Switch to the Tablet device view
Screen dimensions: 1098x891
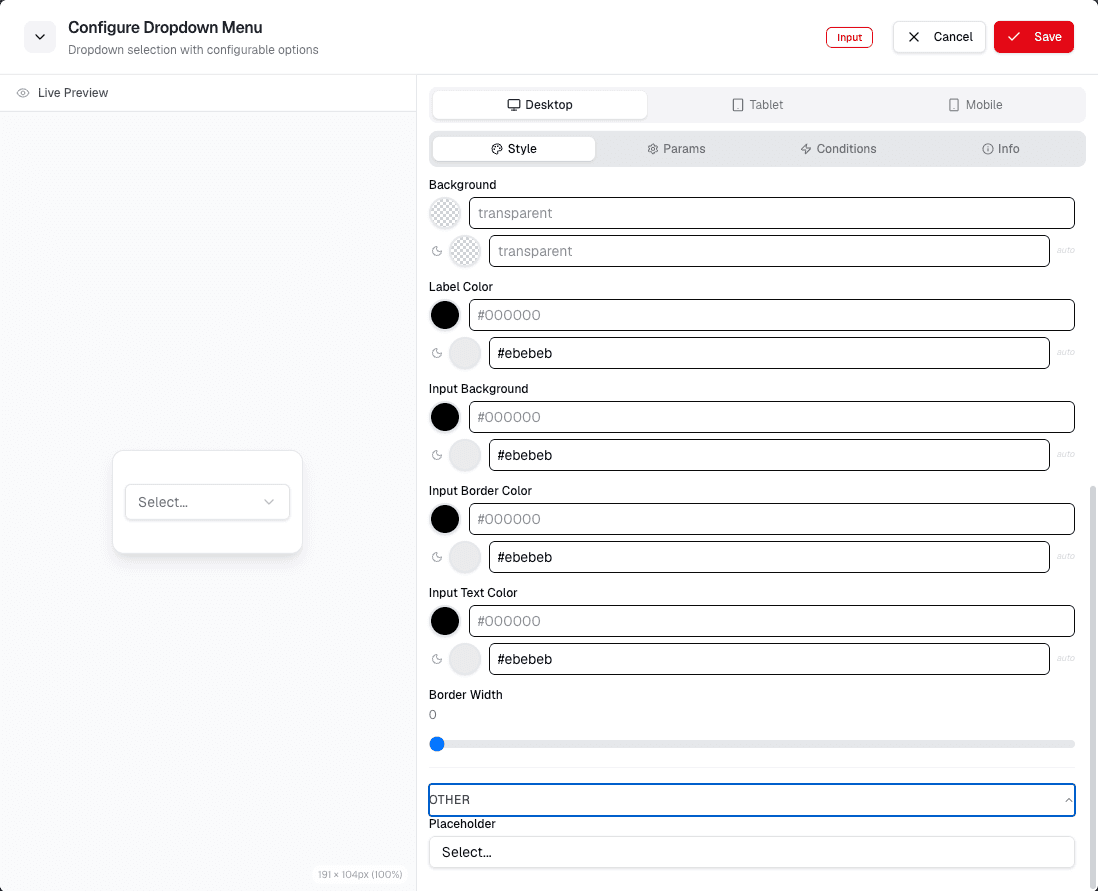757,105
